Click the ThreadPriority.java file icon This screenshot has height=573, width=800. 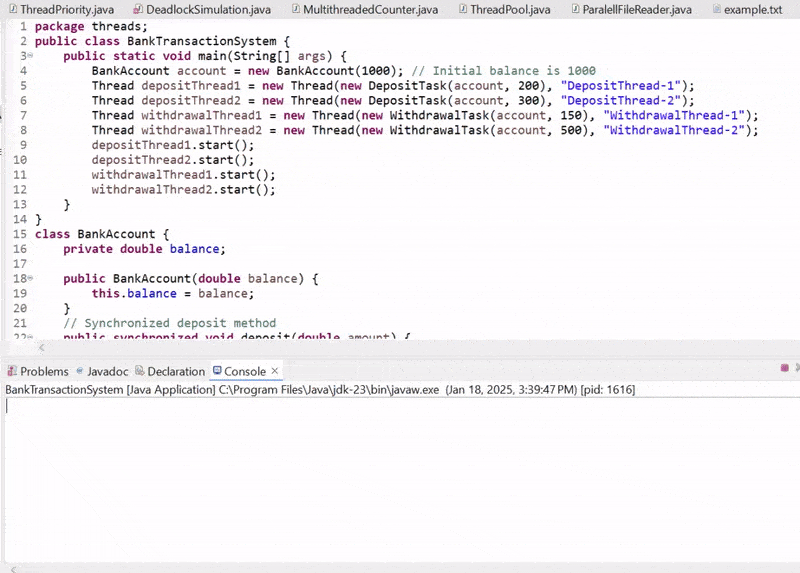click(13, 9)
